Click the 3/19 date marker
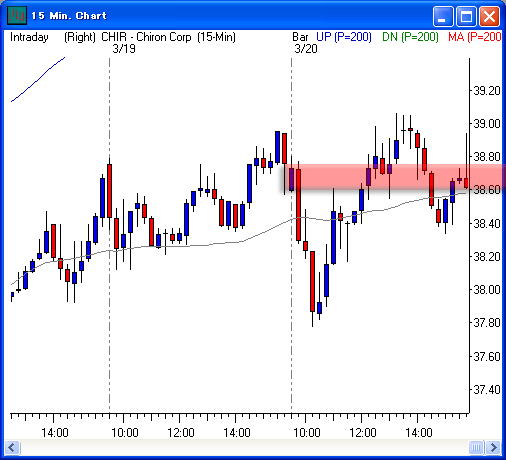This screenshot has width=506, height=460. 124,49
